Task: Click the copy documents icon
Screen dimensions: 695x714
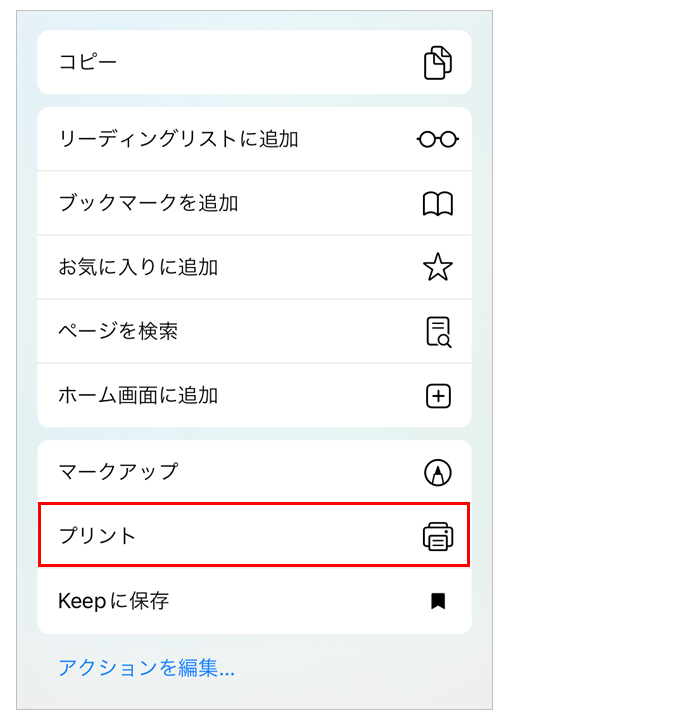Action: point(438,63)
